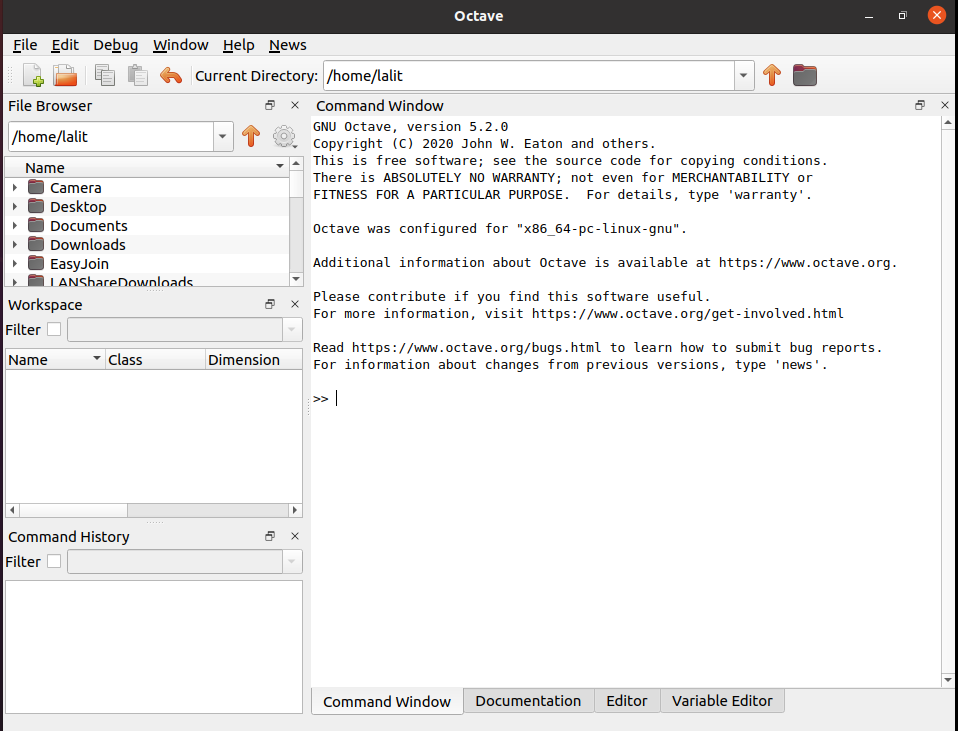Viewport: 958px width, 731px height.
Task: Open the Command History filter dropdown
Action: point(291,562)
